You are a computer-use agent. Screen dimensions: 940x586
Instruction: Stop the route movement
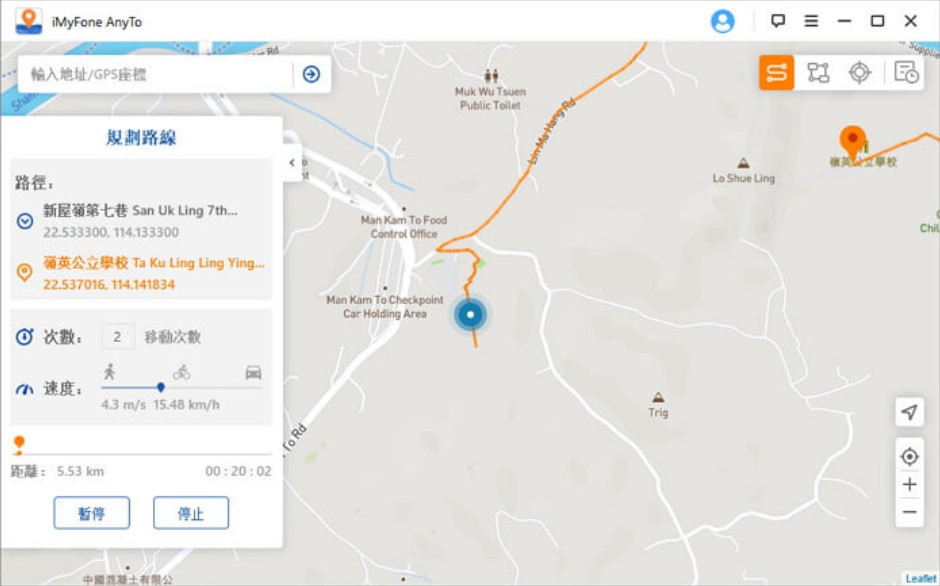[191, 513]
